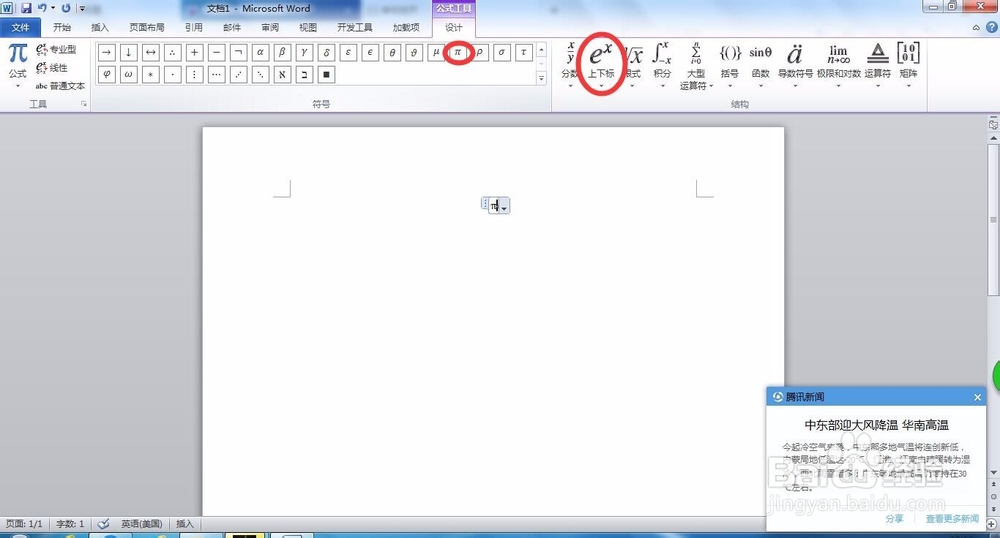Viewport: 1000px width, 538px height.
Task: Insert the rho symbol
Action: (480, 53)
